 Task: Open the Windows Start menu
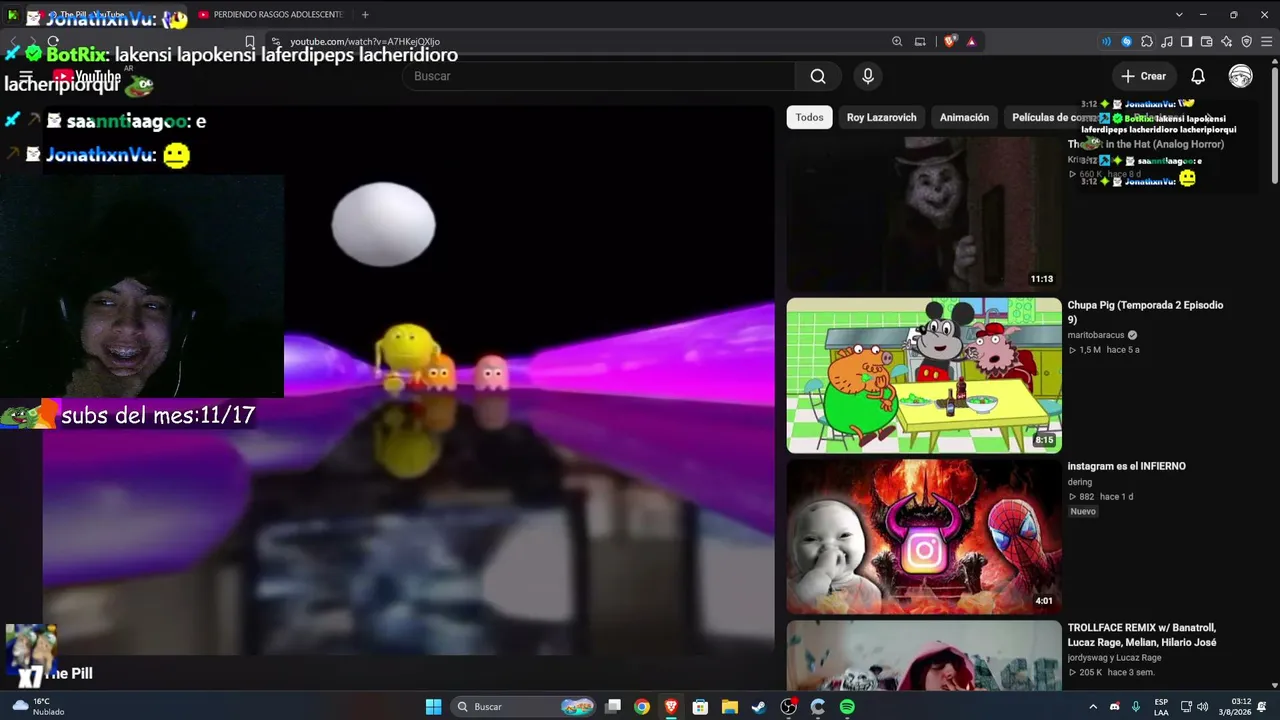pyautogui.click(x=433, y=707)
